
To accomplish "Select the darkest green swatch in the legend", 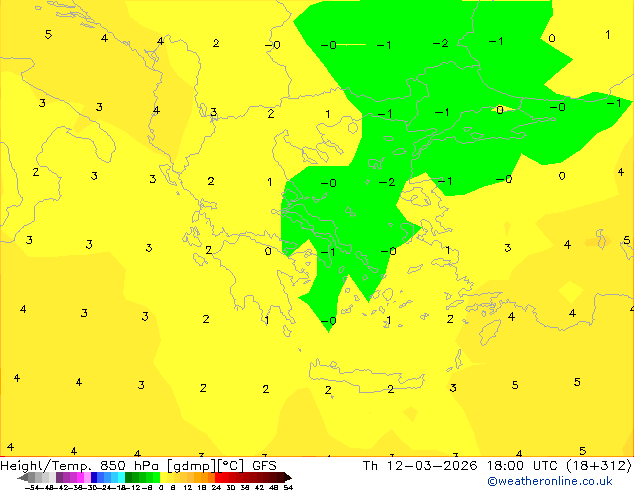I will coord(129,477).
